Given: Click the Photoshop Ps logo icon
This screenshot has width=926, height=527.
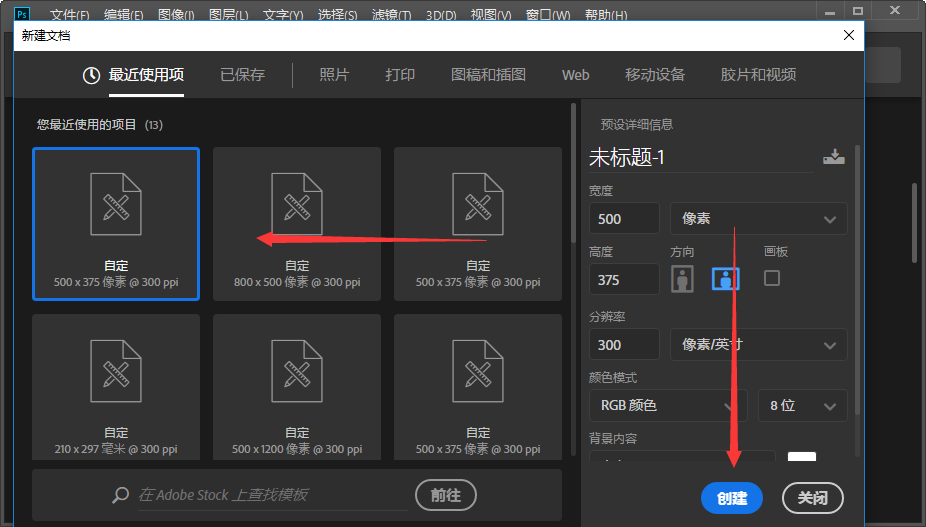Looking at the screenshot, I should [x=22, y=14].
